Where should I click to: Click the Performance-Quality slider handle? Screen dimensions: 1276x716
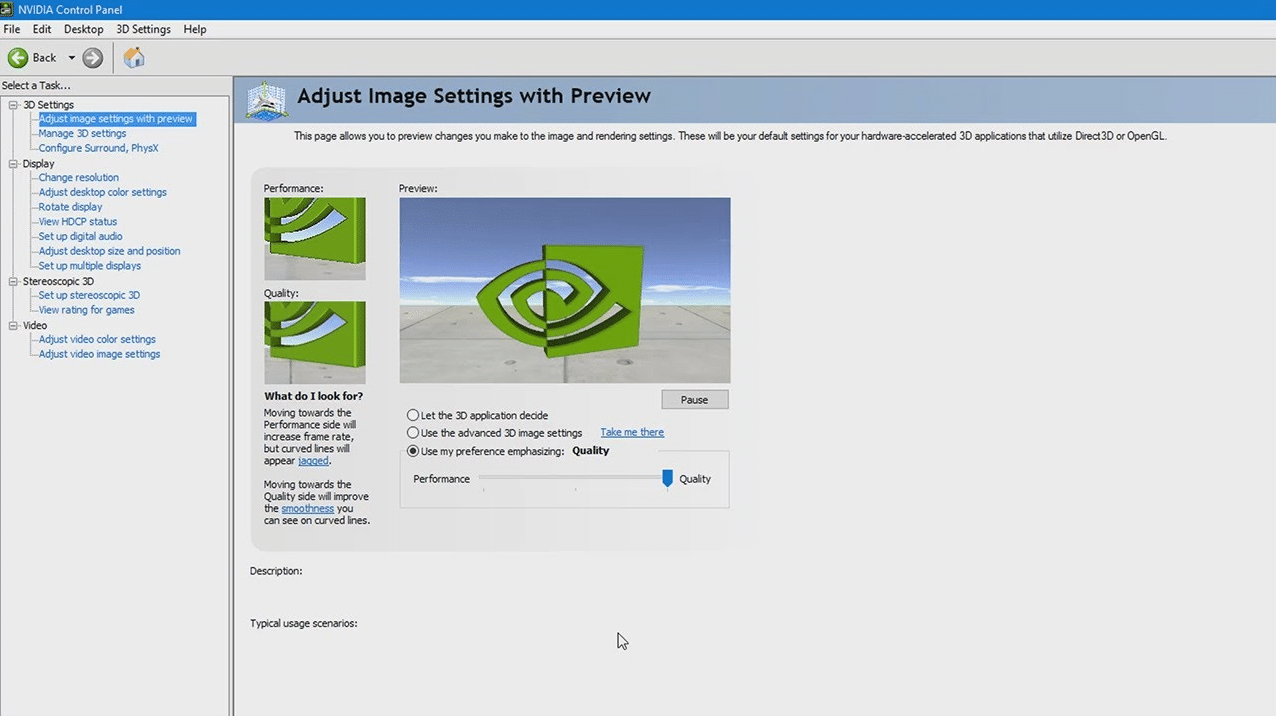pyautogui.click(x=667, y=479)
